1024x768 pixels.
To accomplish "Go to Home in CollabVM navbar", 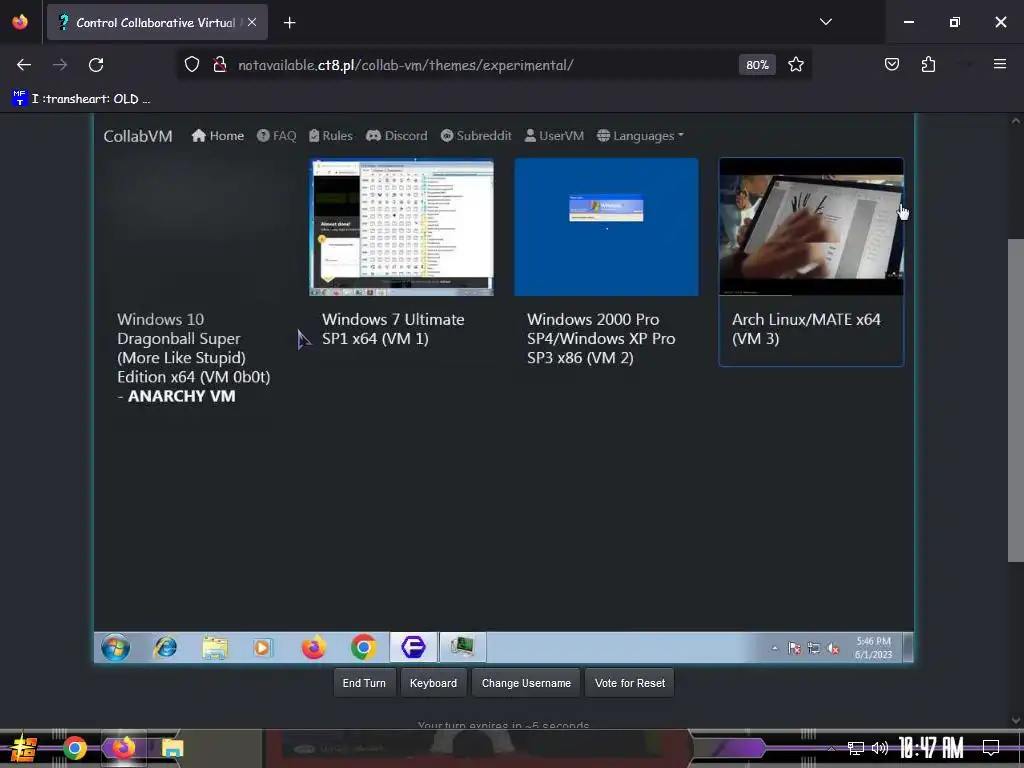I will [217, 136].
